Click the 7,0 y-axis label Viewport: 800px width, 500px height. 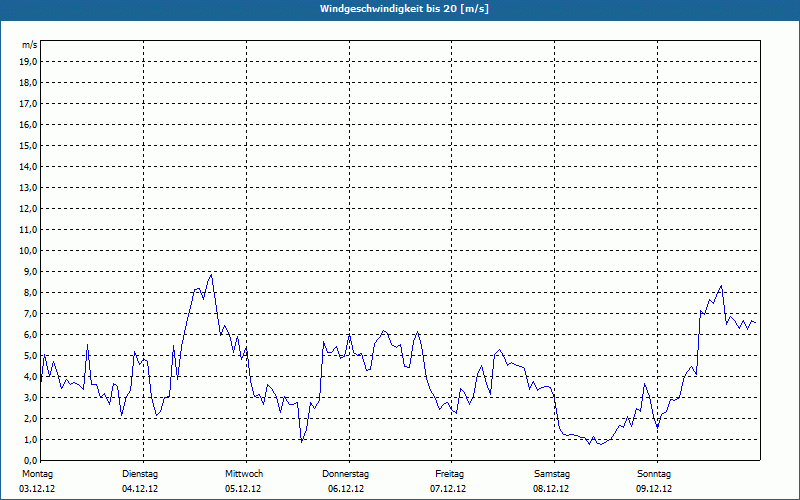(x=30, y=313)
